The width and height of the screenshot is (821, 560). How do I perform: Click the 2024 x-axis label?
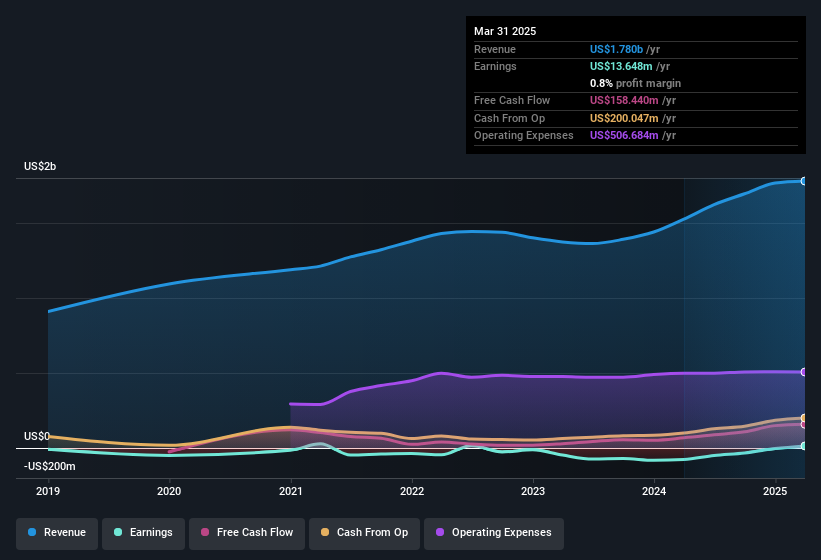(654, 491)
